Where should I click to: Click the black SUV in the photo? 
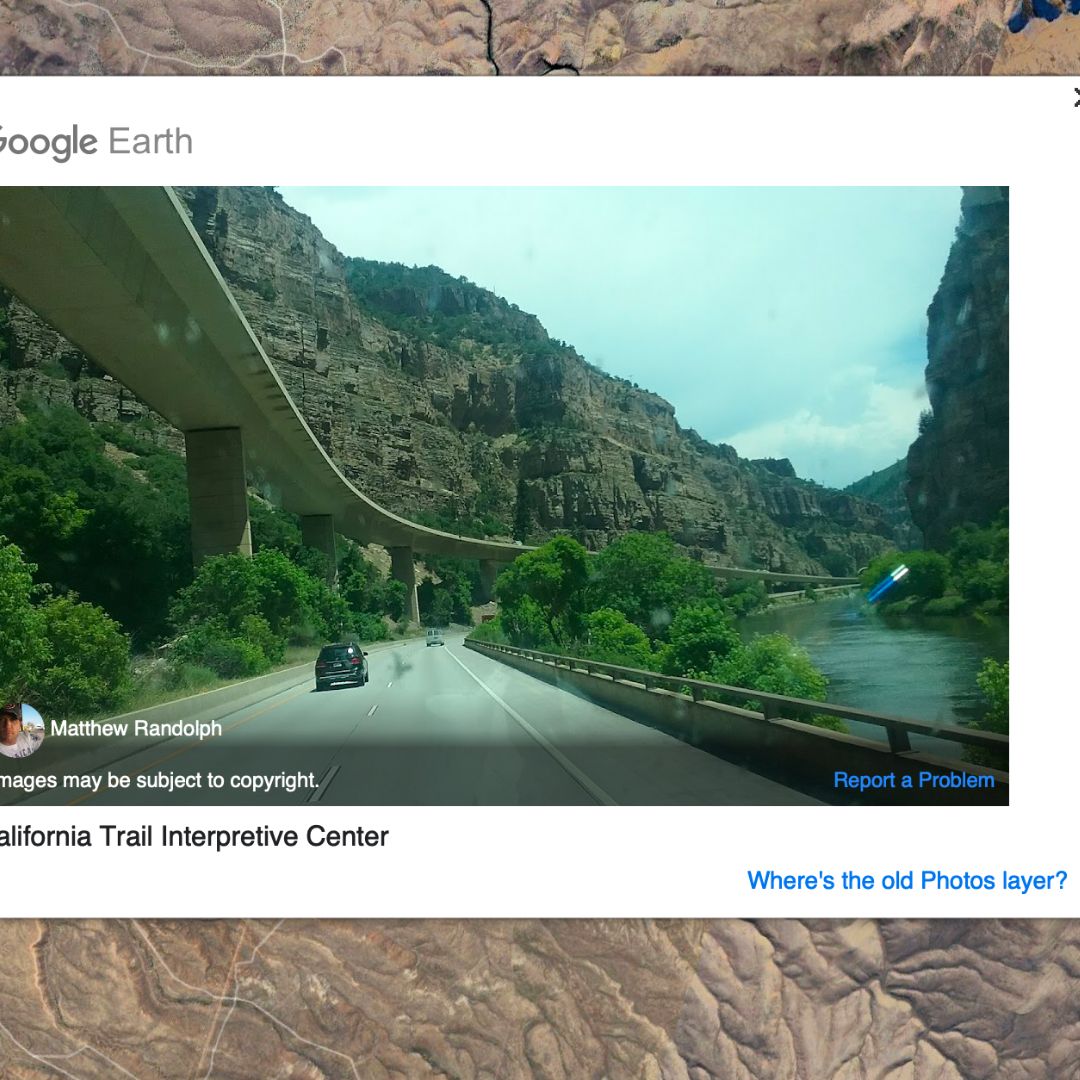(341, 665)
